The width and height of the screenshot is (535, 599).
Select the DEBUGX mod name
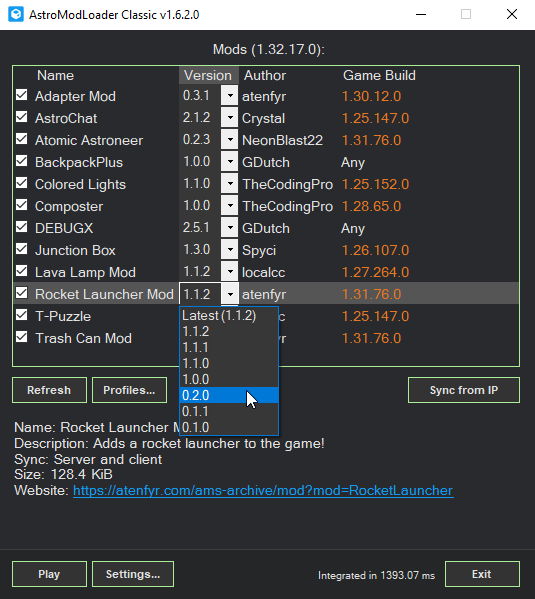click(64, 228)
